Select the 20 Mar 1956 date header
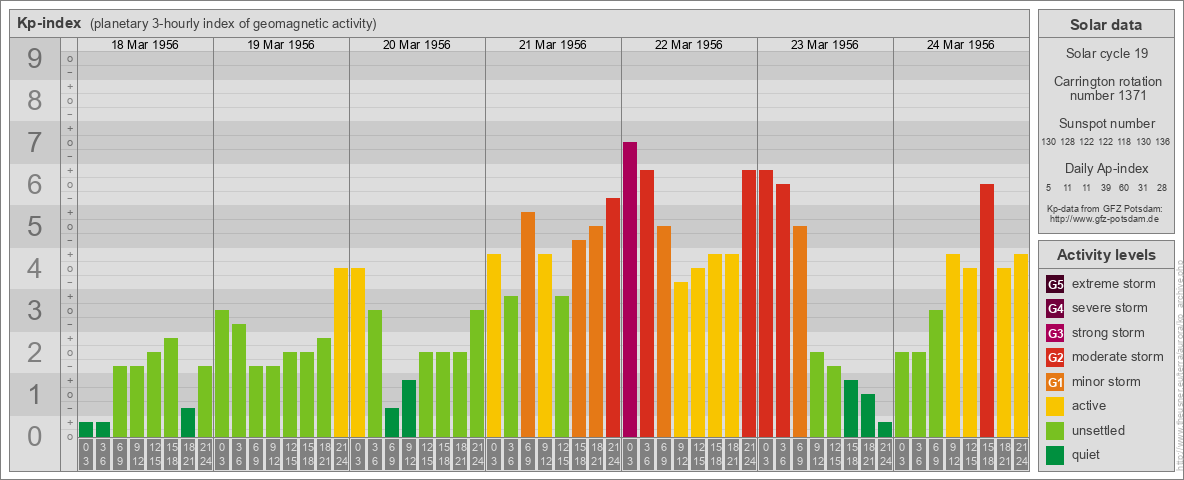The image size is (1184, 480). click(417, 45)
